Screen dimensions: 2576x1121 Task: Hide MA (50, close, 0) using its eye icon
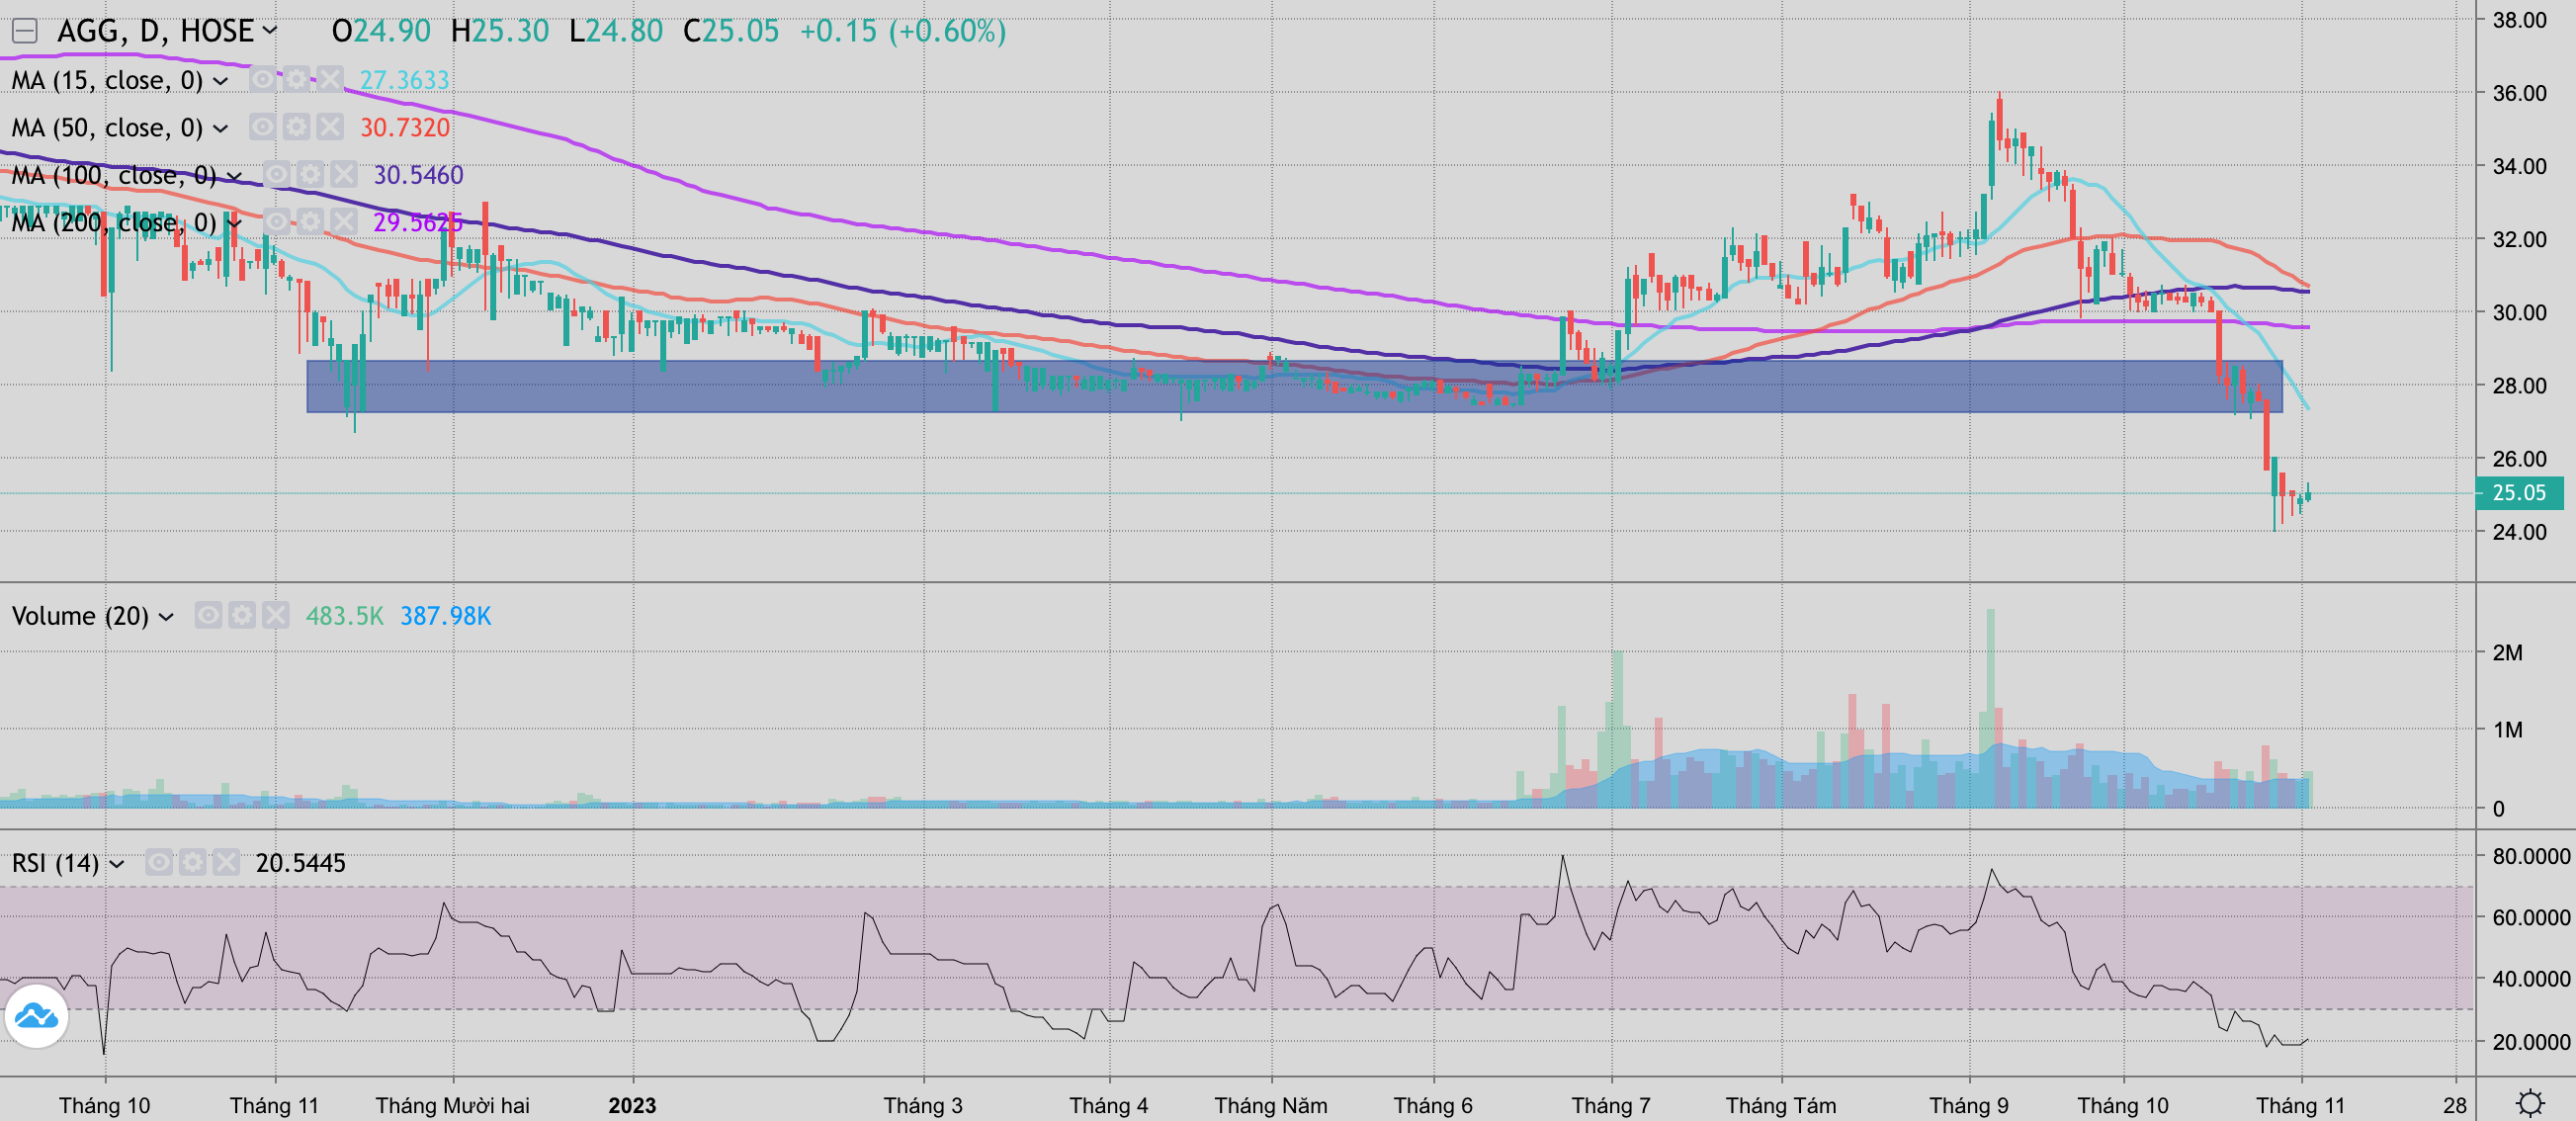(263, 127)
